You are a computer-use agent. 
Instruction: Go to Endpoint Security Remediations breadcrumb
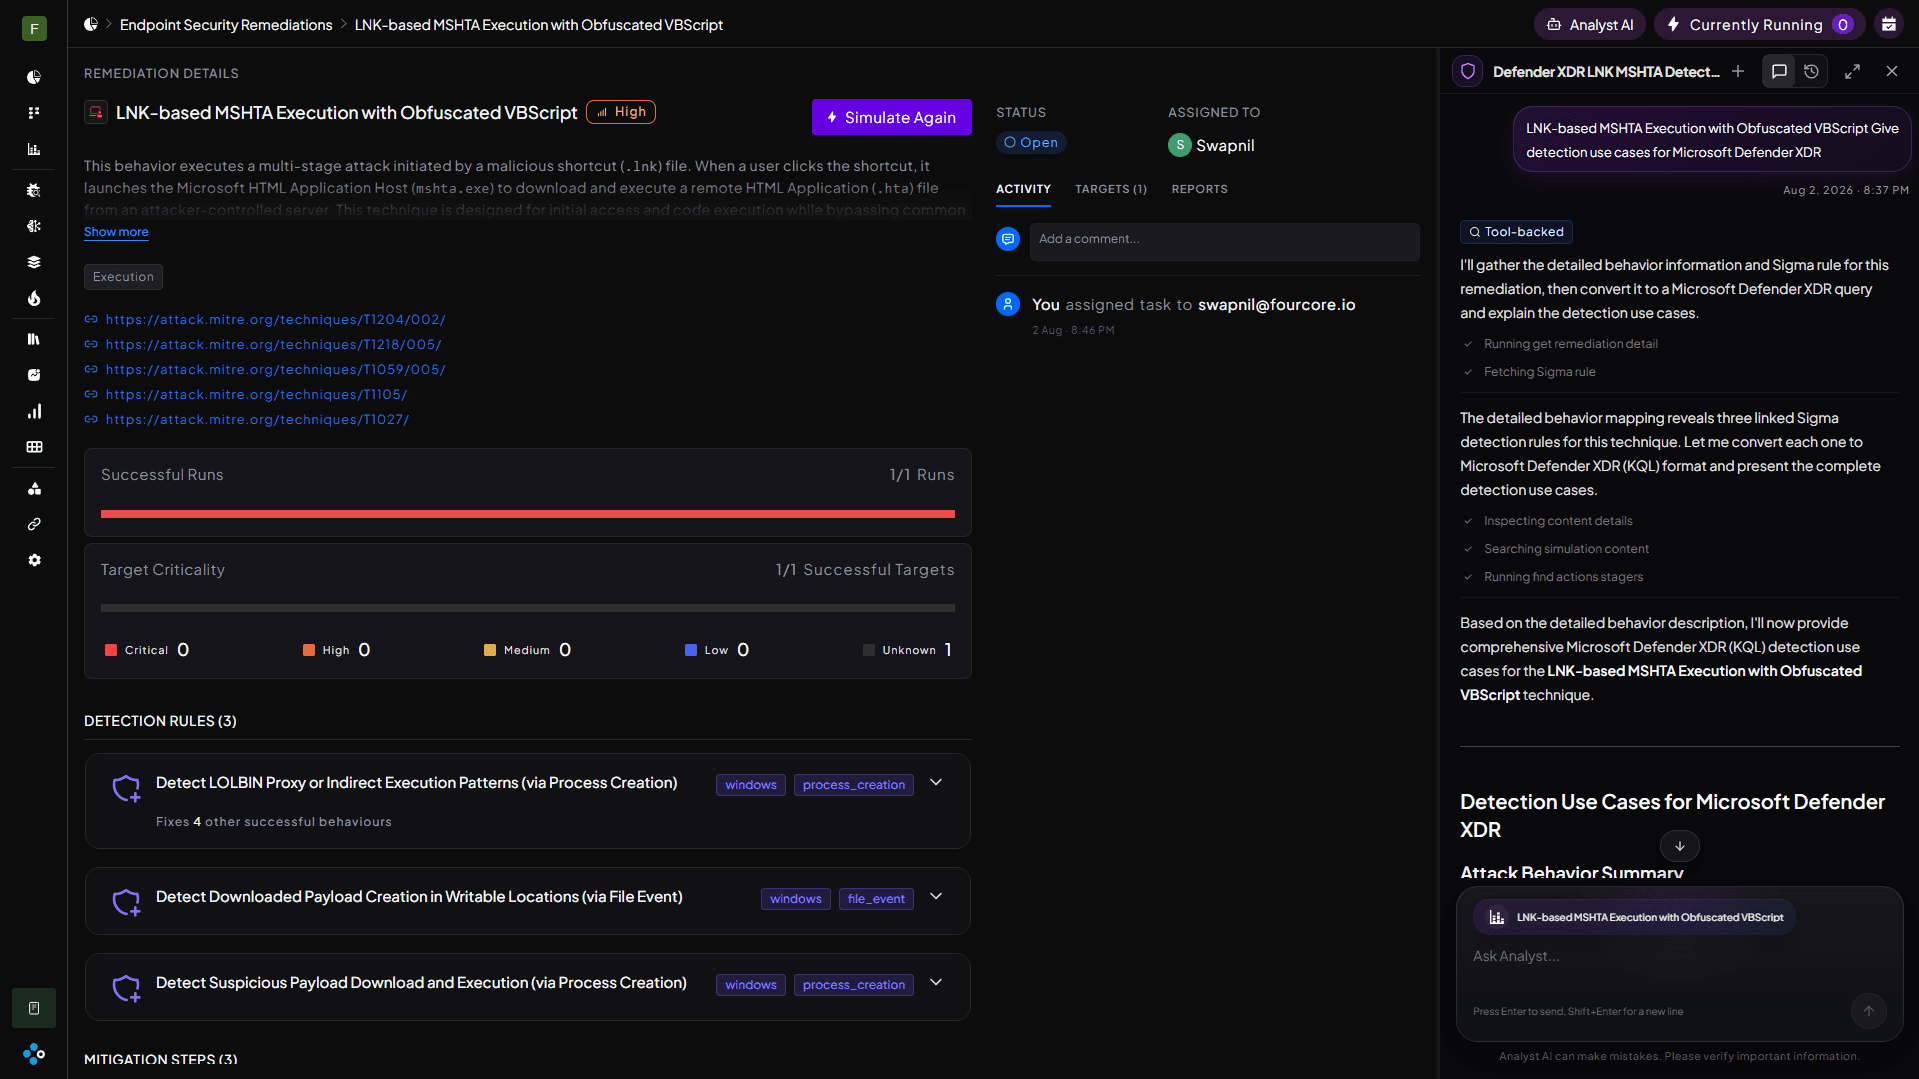pos(226,25)
